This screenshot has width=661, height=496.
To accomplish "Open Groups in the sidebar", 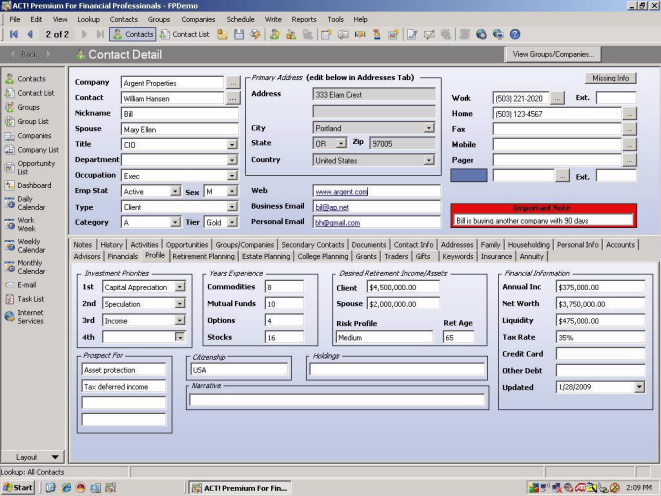I will tap(22, 107).
